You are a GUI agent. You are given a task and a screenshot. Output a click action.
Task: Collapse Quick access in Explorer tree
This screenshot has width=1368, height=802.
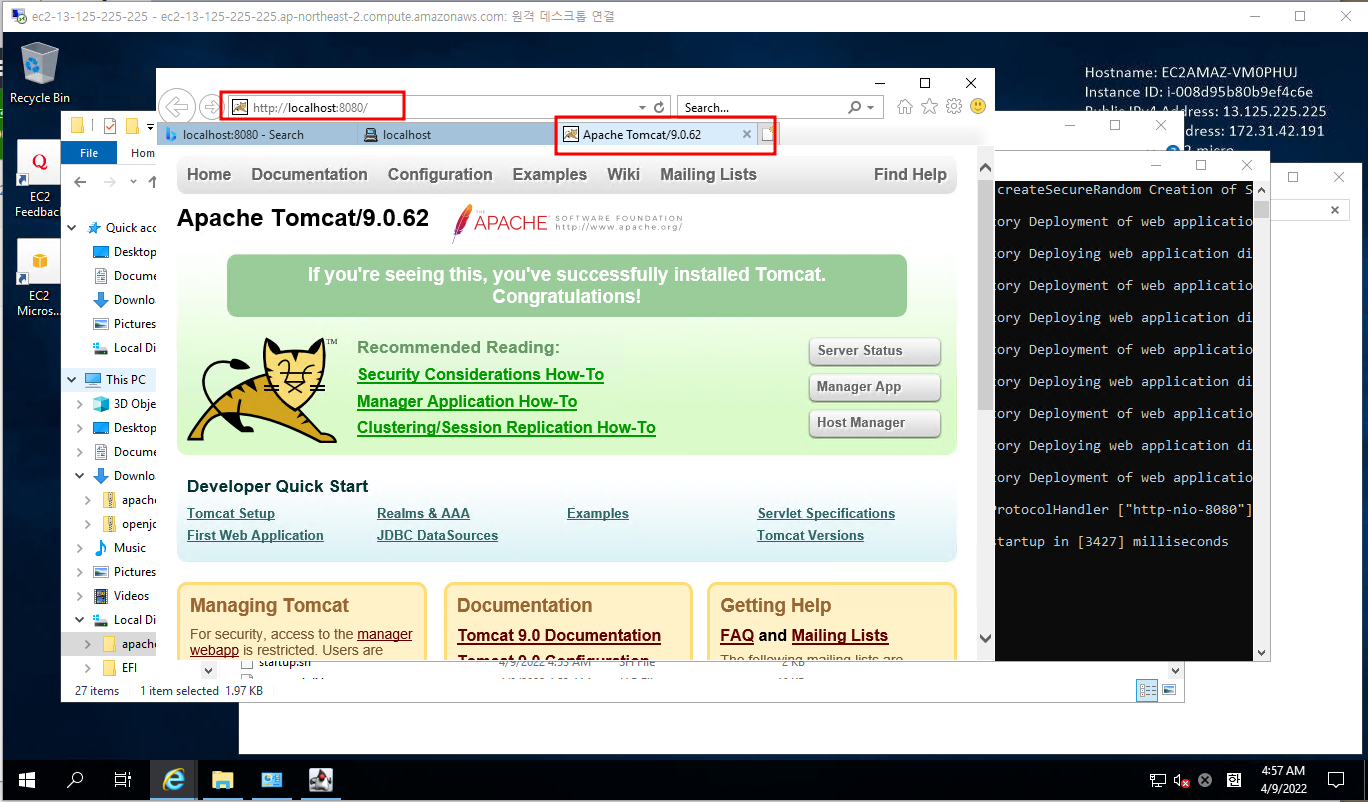(x=72, y=228)
